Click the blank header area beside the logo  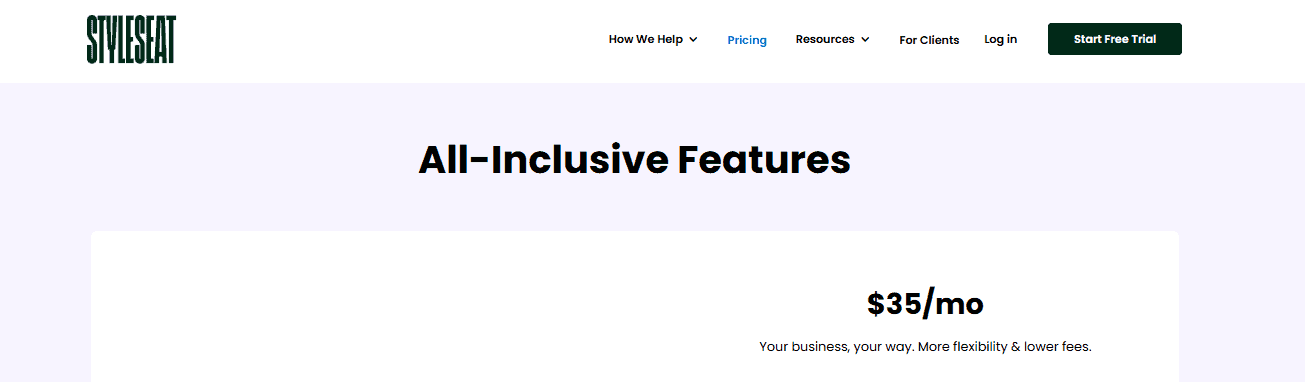[x=390, y=40]
